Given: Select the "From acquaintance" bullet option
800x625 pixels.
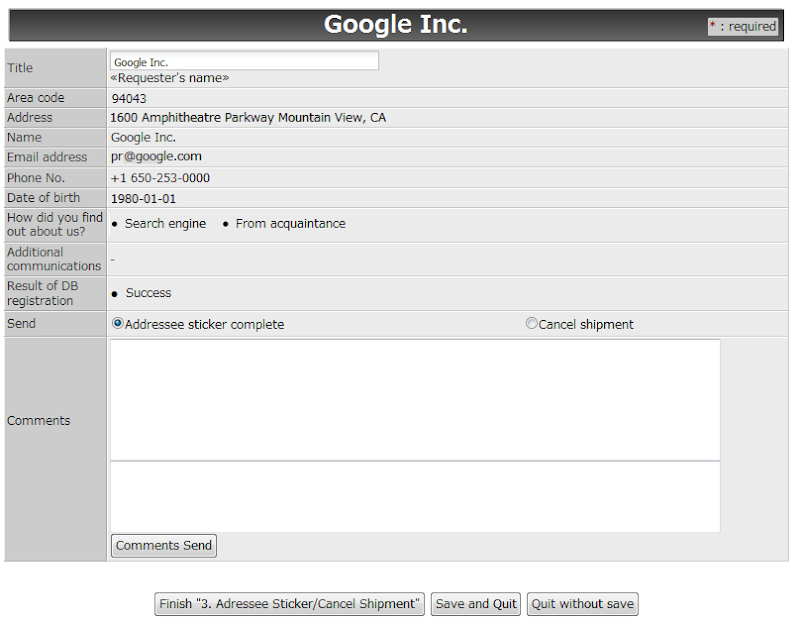Looking at the screenshot, I should point(290,223).
